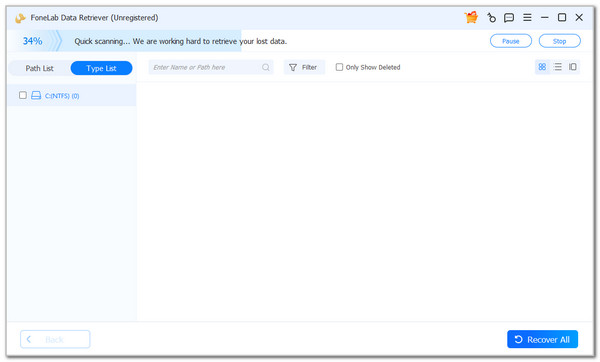The image size is (600, 362).
Task: Stop the scanning process
Action: (559, 41)
